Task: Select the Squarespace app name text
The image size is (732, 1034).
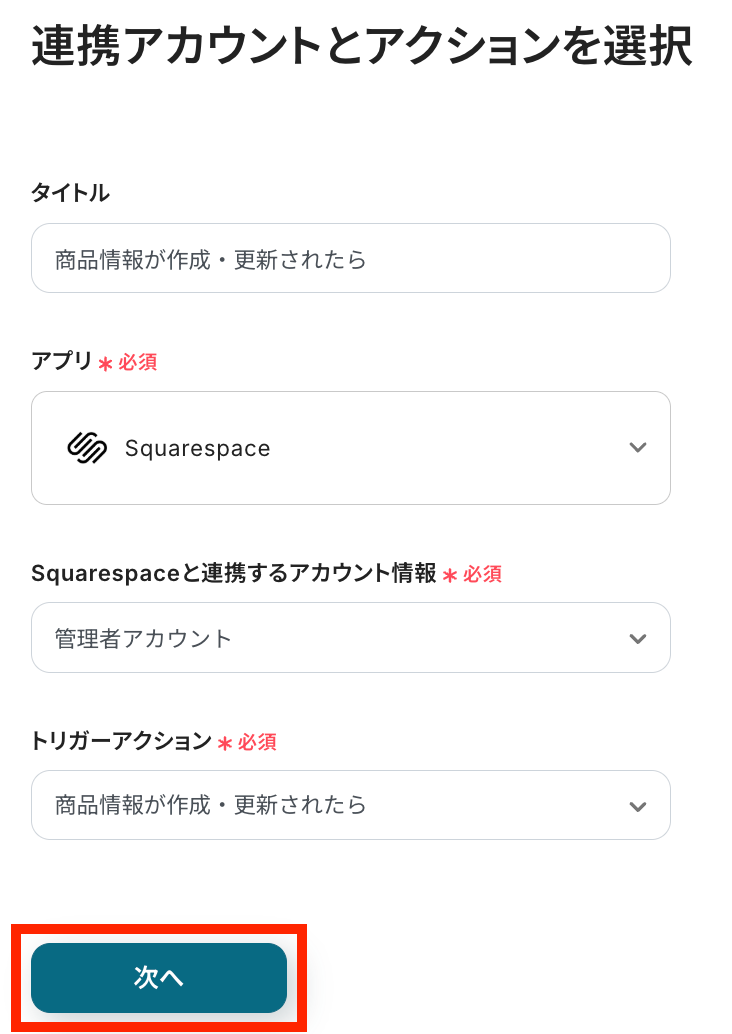Action: 197,448
